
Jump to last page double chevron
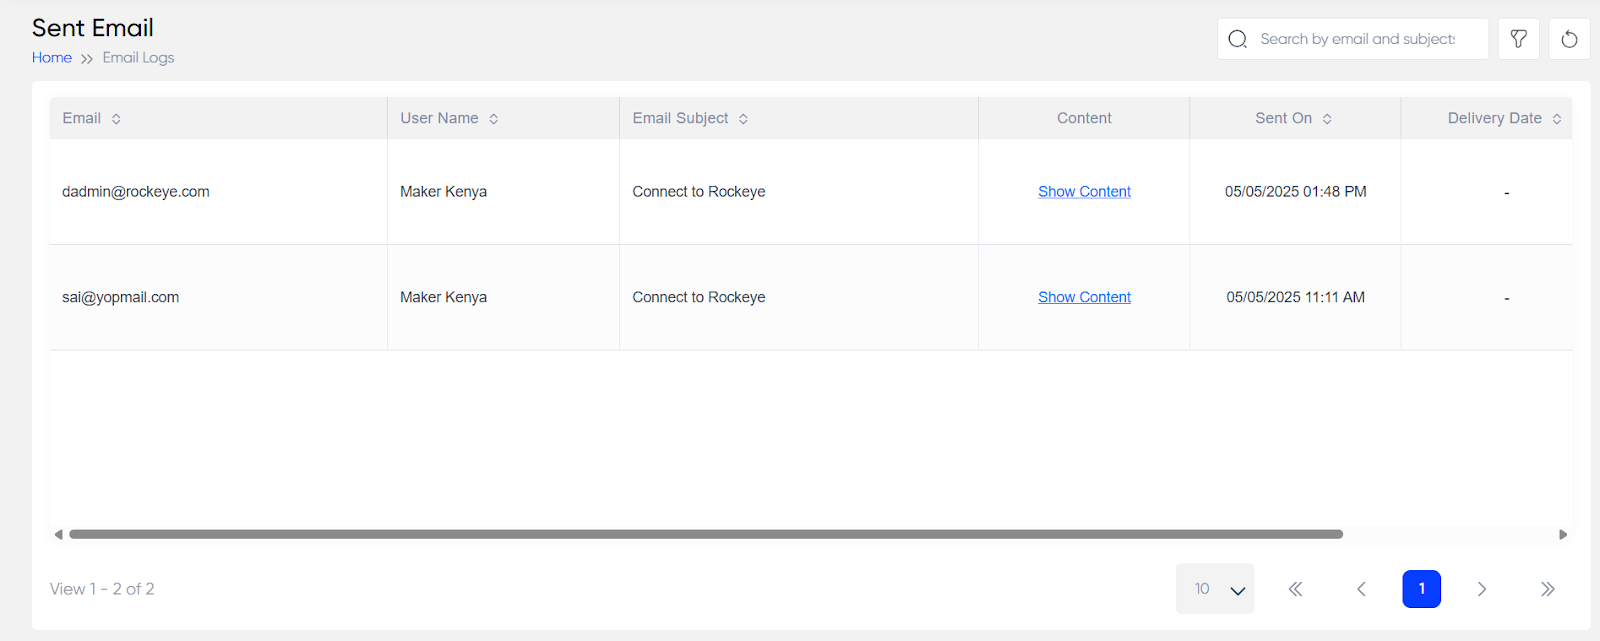click(1547, 589)
